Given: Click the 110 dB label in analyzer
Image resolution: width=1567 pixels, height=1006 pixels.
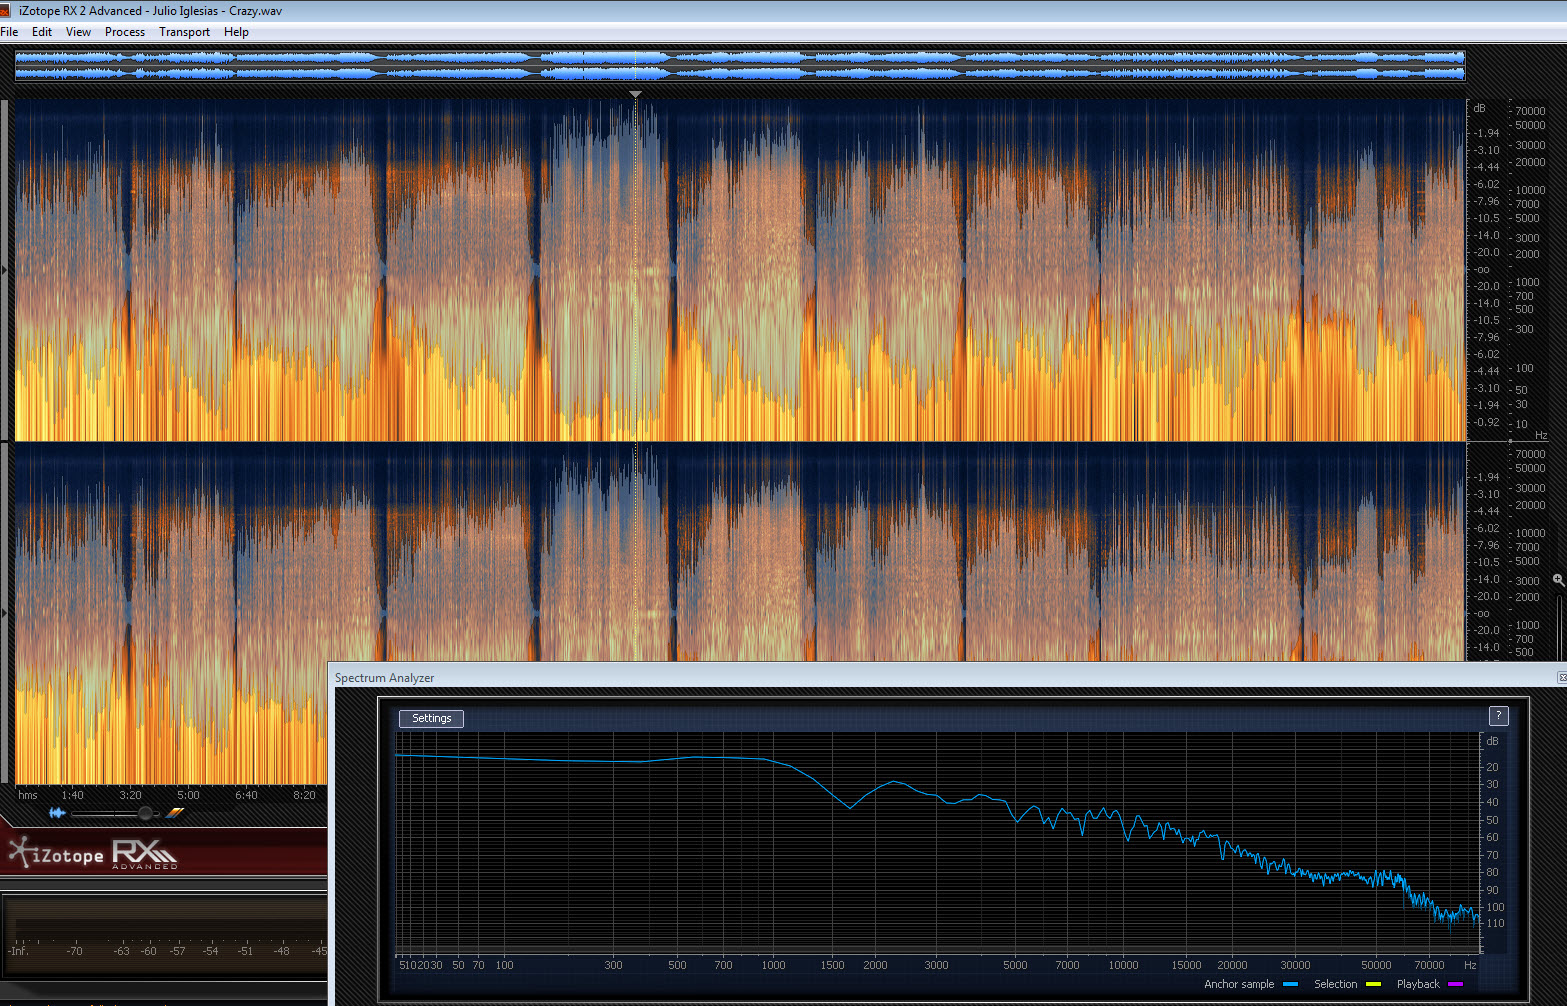Looking at the screenshot, I should [1495, 923].
